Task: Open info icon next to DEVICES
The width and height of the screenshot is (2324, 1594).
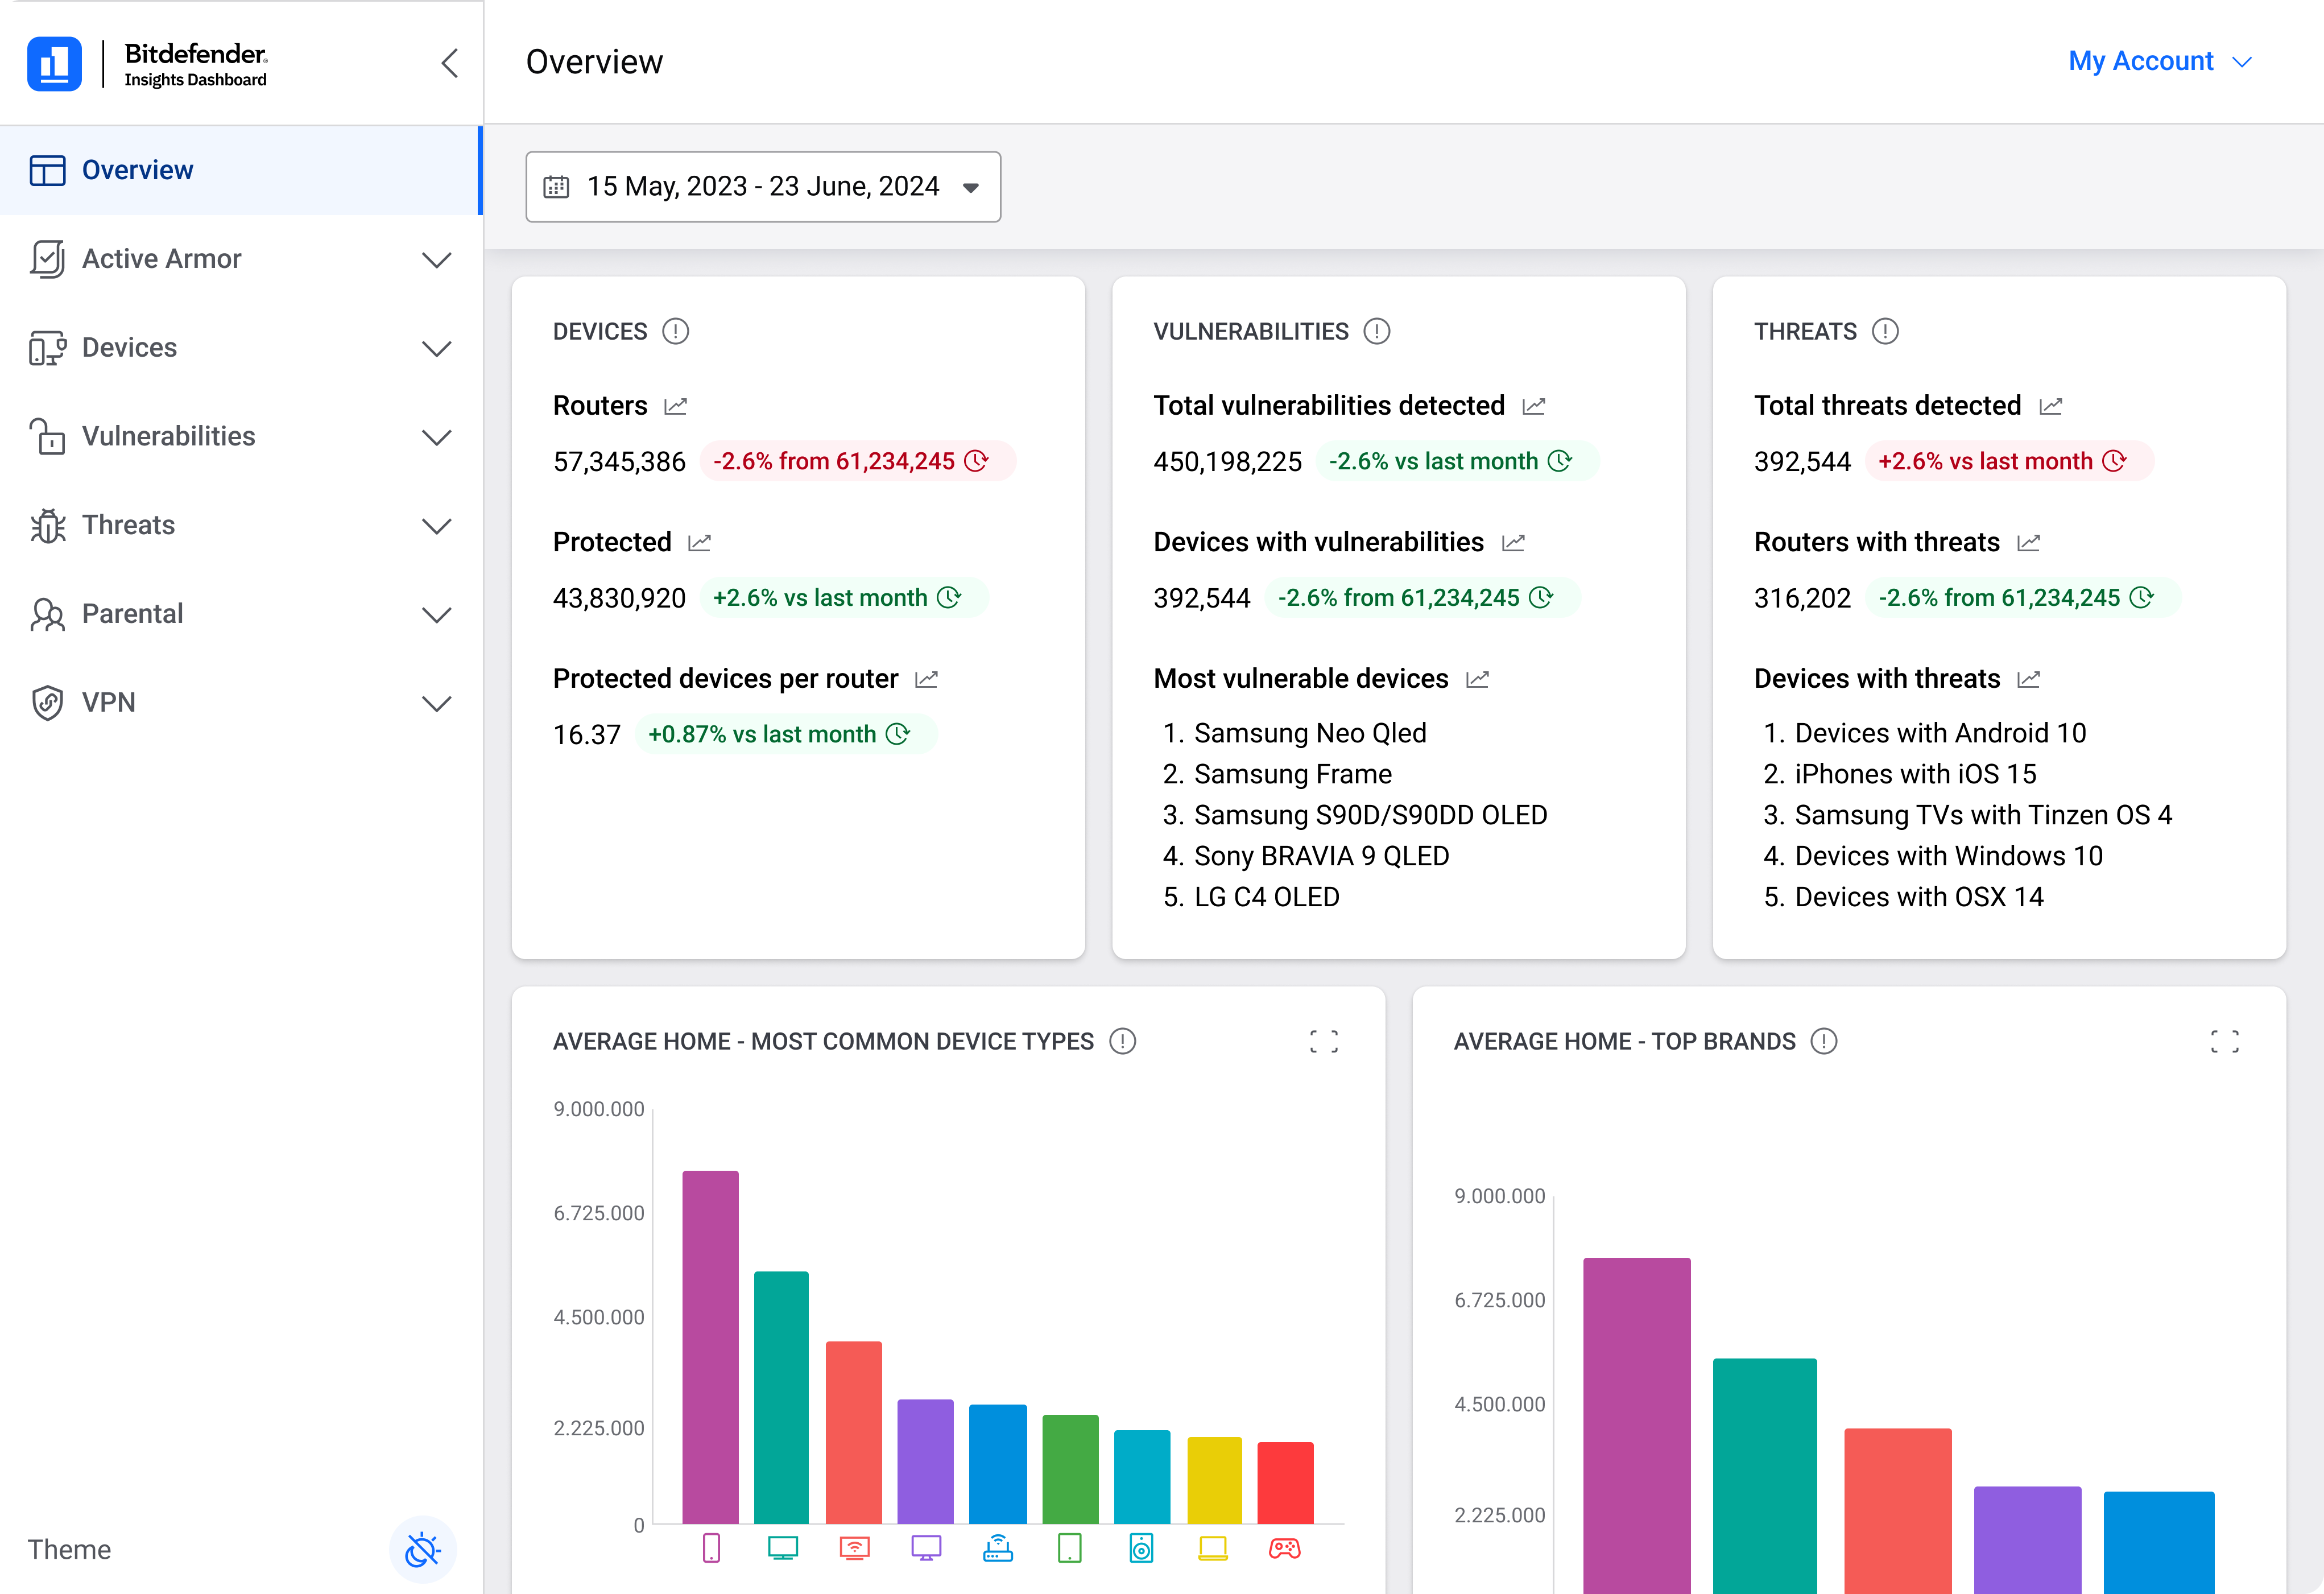Action: (675, 331)
